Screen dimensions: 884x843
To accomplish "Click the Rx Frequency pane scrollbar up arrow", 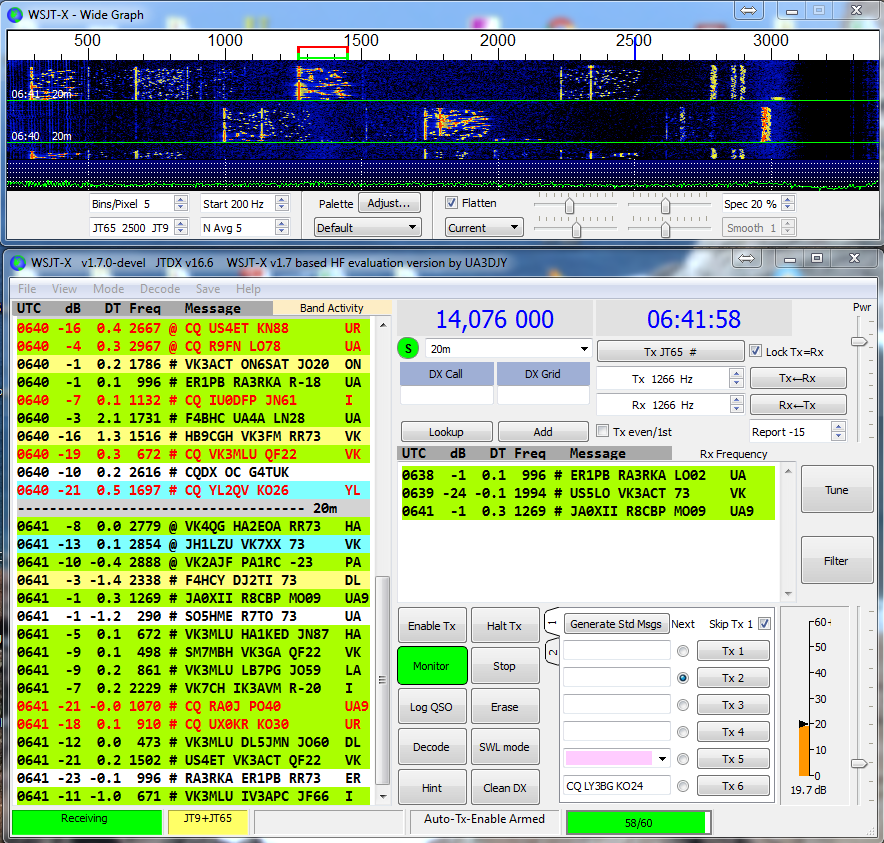I will tap(788, 471).
